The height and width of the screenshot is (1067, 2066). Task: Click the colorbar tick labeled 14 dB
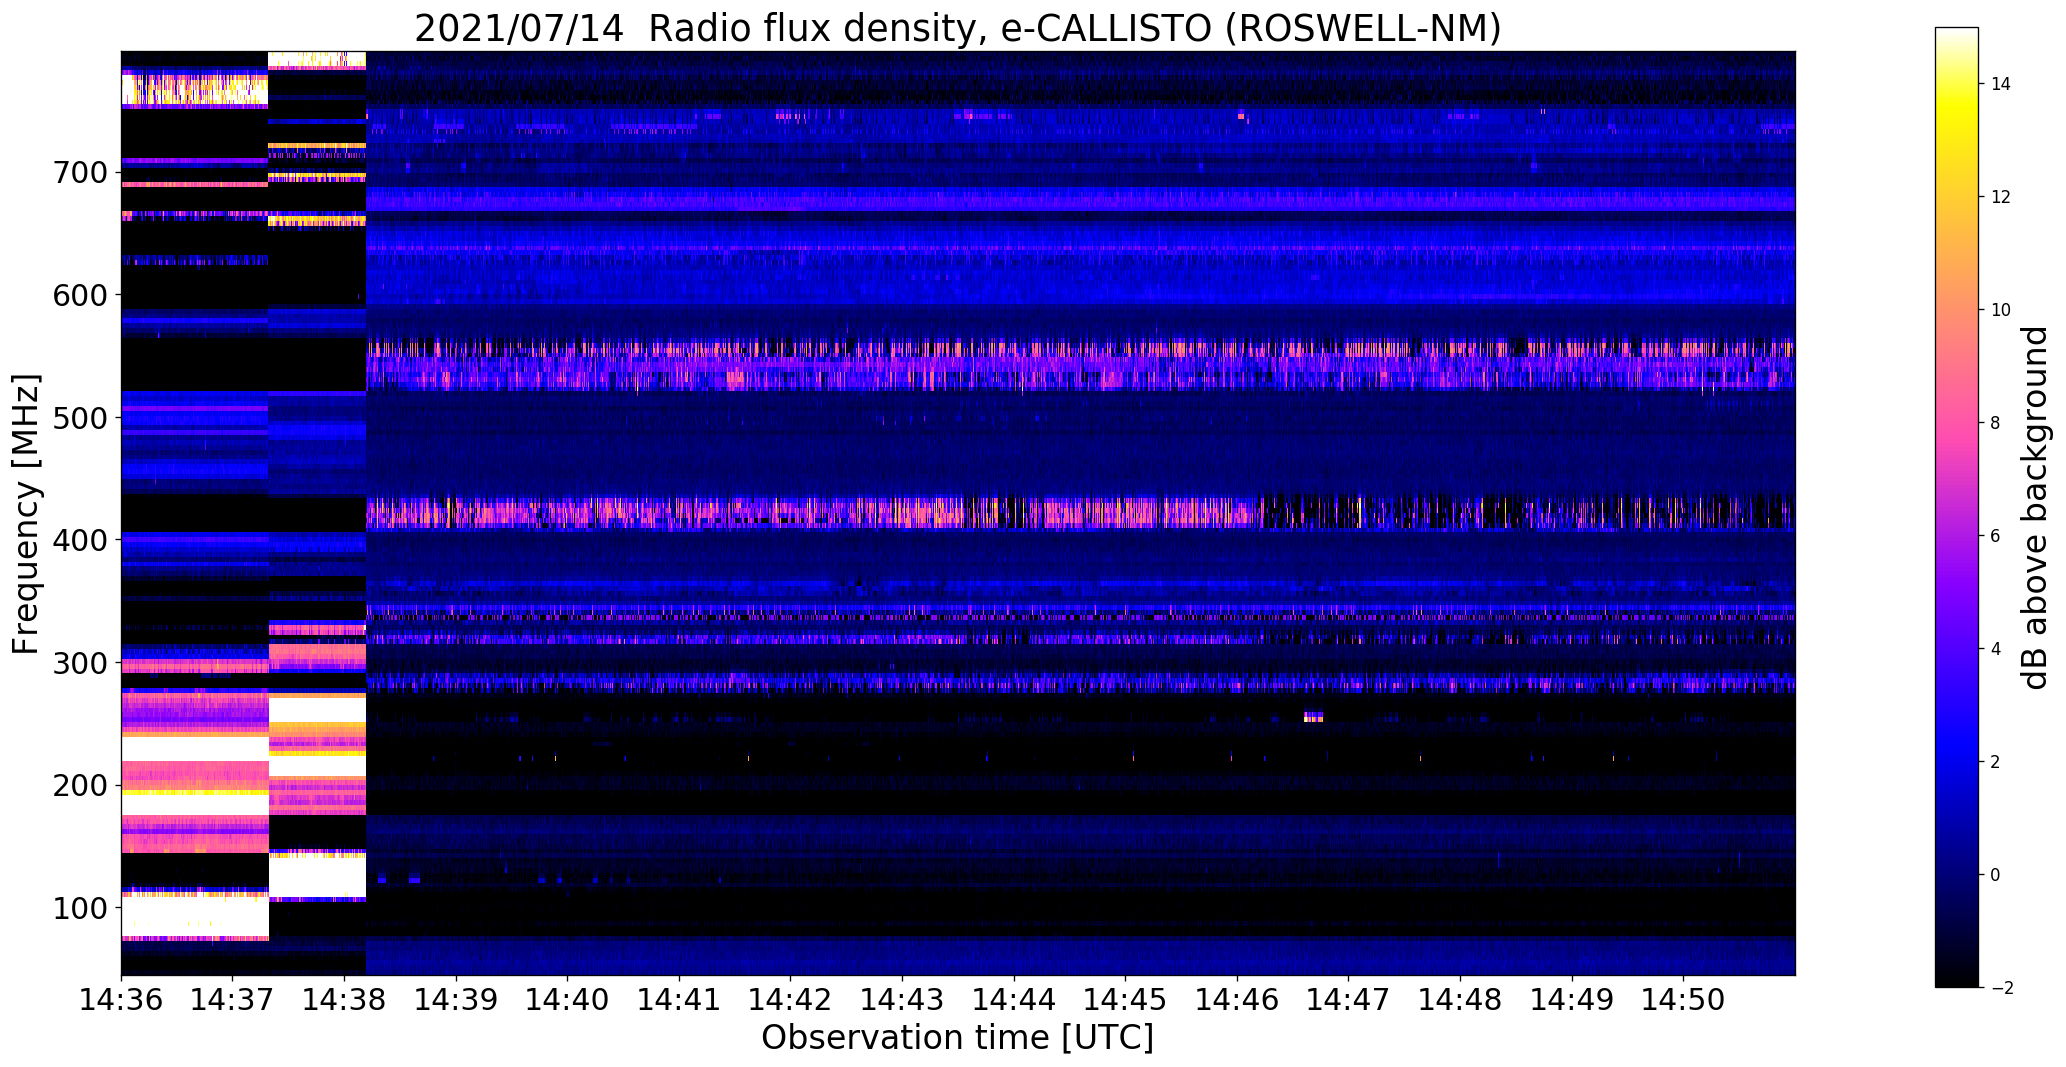coord(2001,84)
